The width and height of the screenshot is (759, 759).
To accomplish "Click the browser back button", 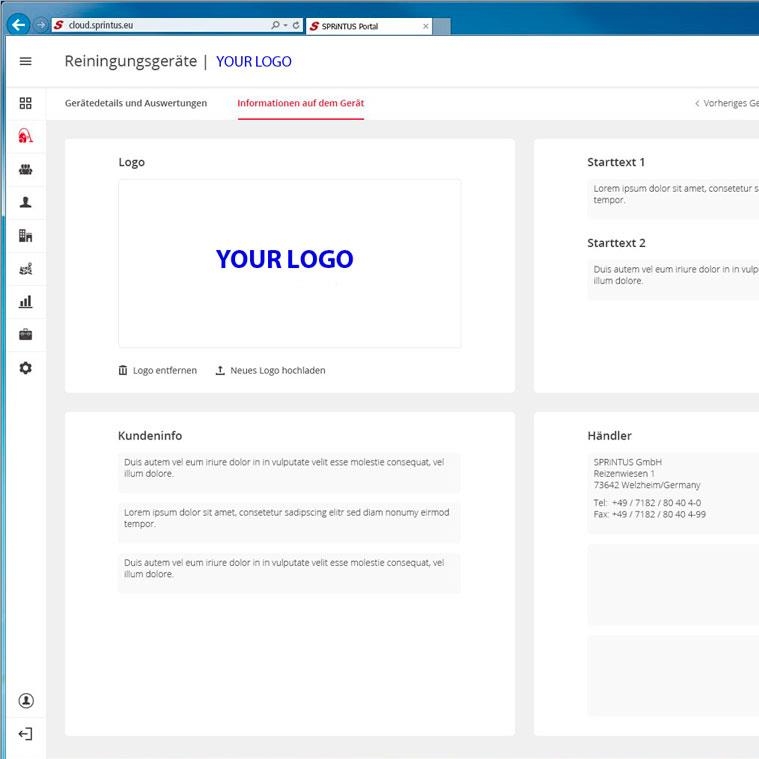I will pyautogui.click(x=18, y=25).
